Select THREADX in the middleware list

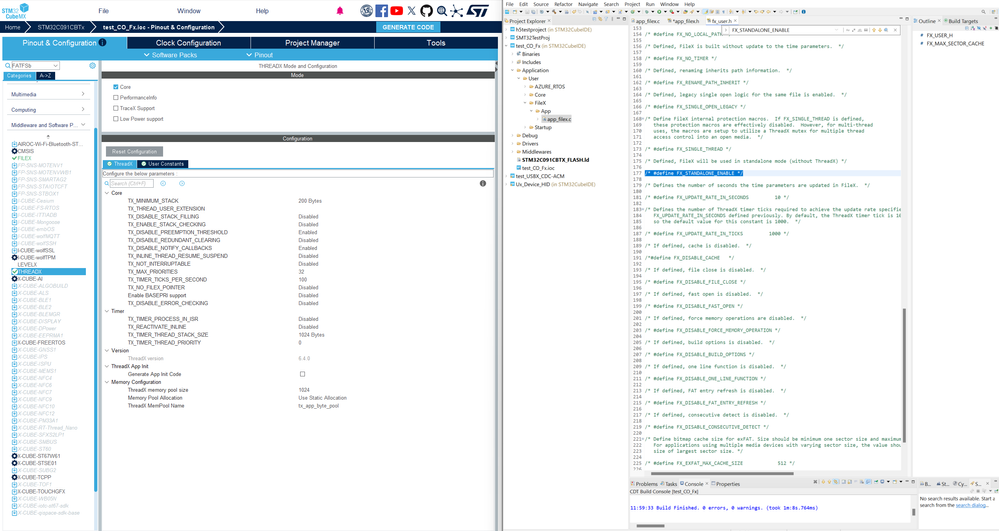click(x=48, y=272)
